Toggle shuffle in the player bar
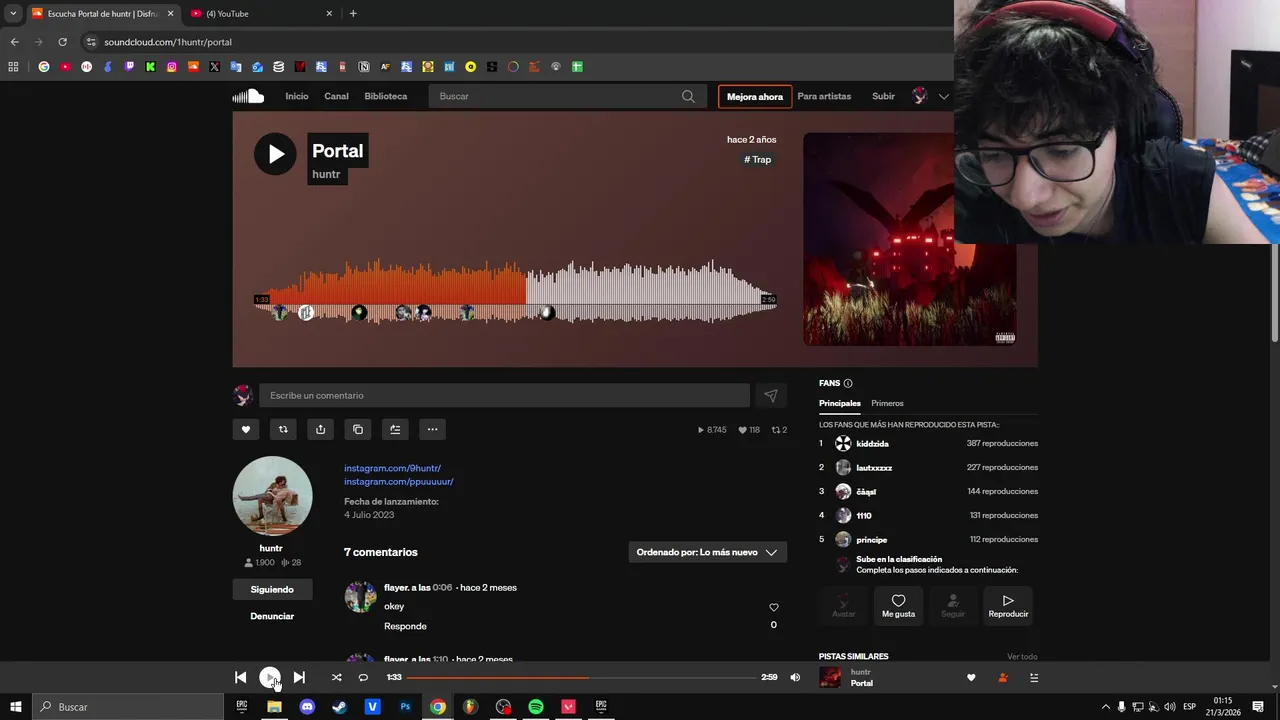 coord(336,677)
